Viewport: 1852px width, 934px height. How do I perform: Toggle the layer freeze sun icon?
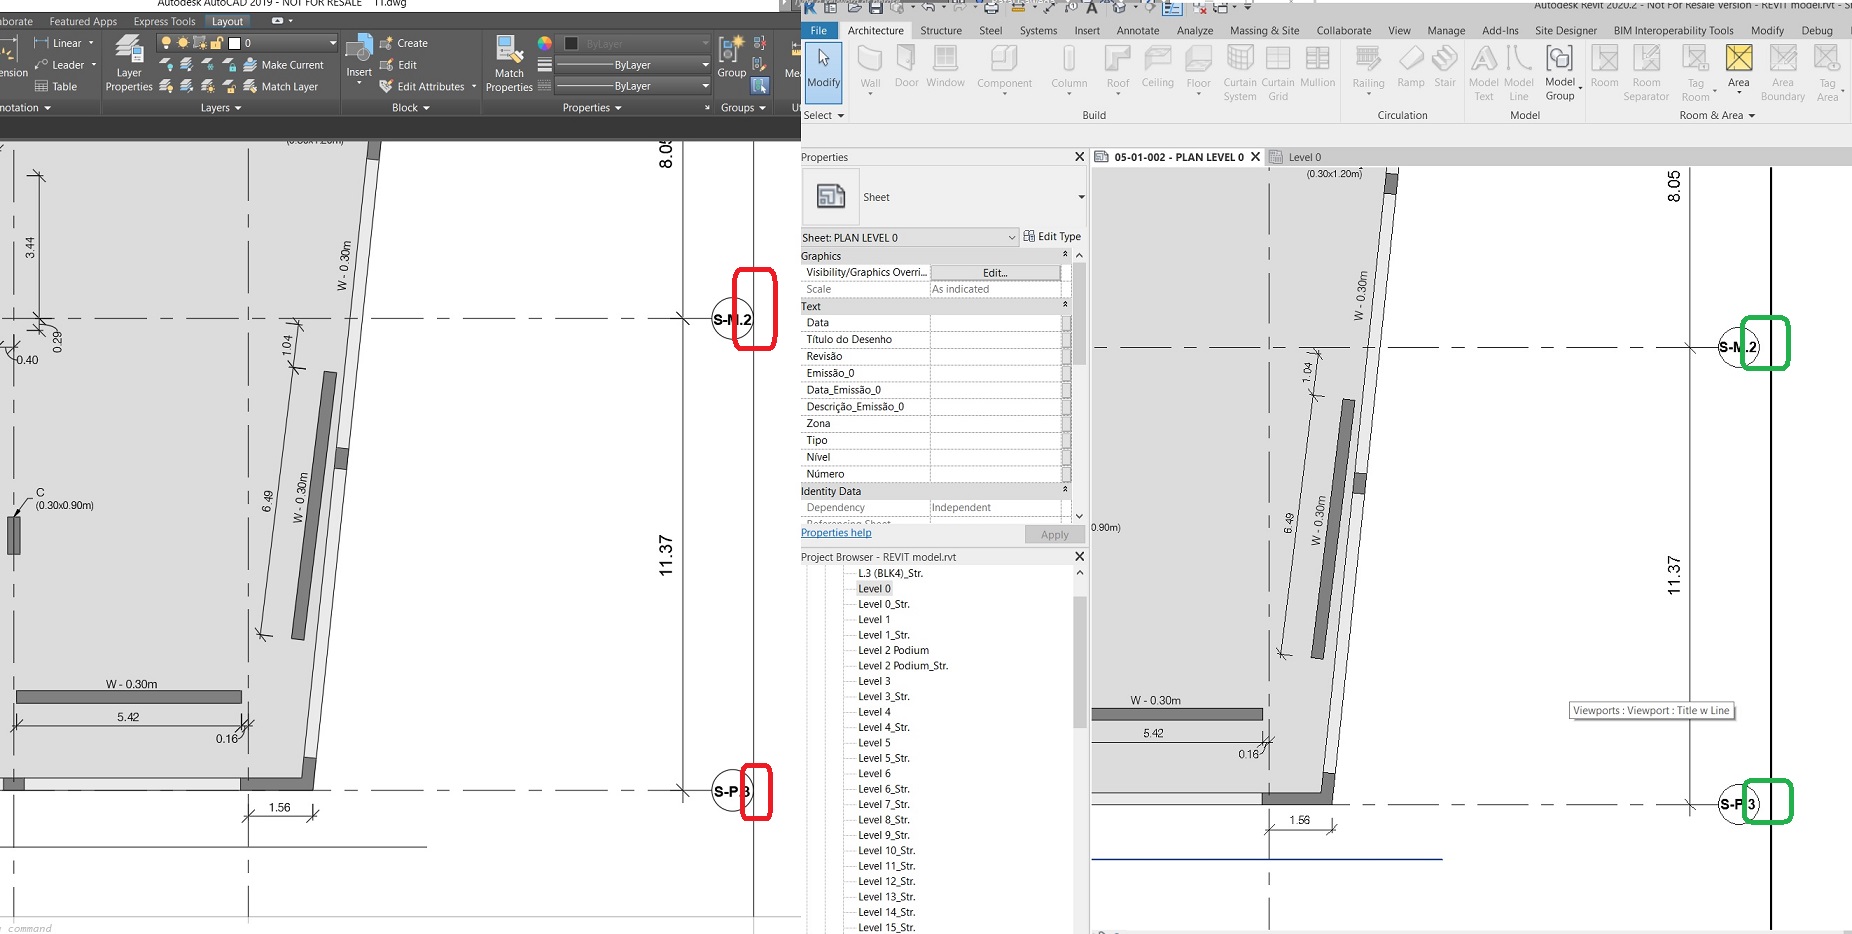pos(183,42)
